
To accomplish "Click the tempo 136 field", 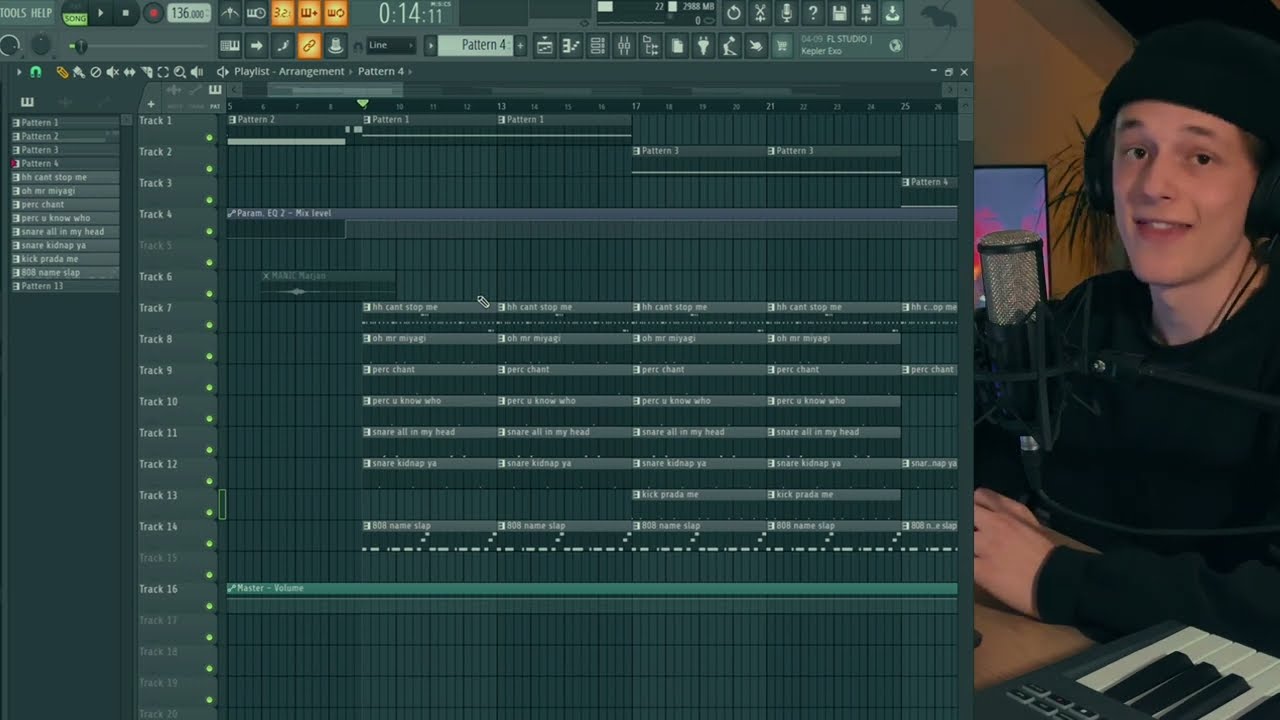I will [188, 13].
